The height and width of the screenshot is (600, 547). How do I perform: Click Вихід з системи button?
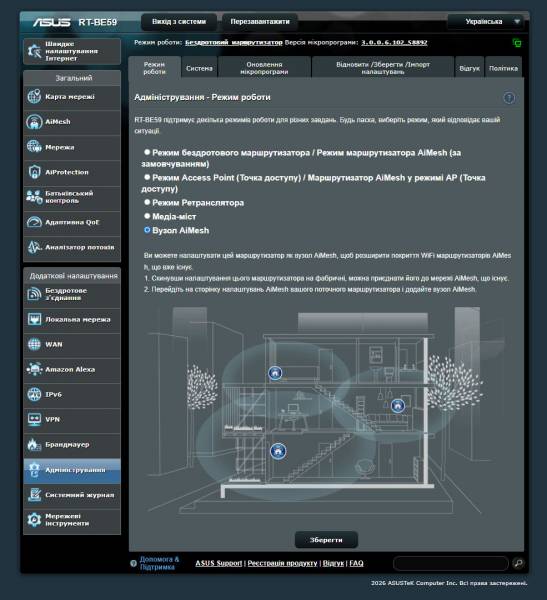point(179,22)
